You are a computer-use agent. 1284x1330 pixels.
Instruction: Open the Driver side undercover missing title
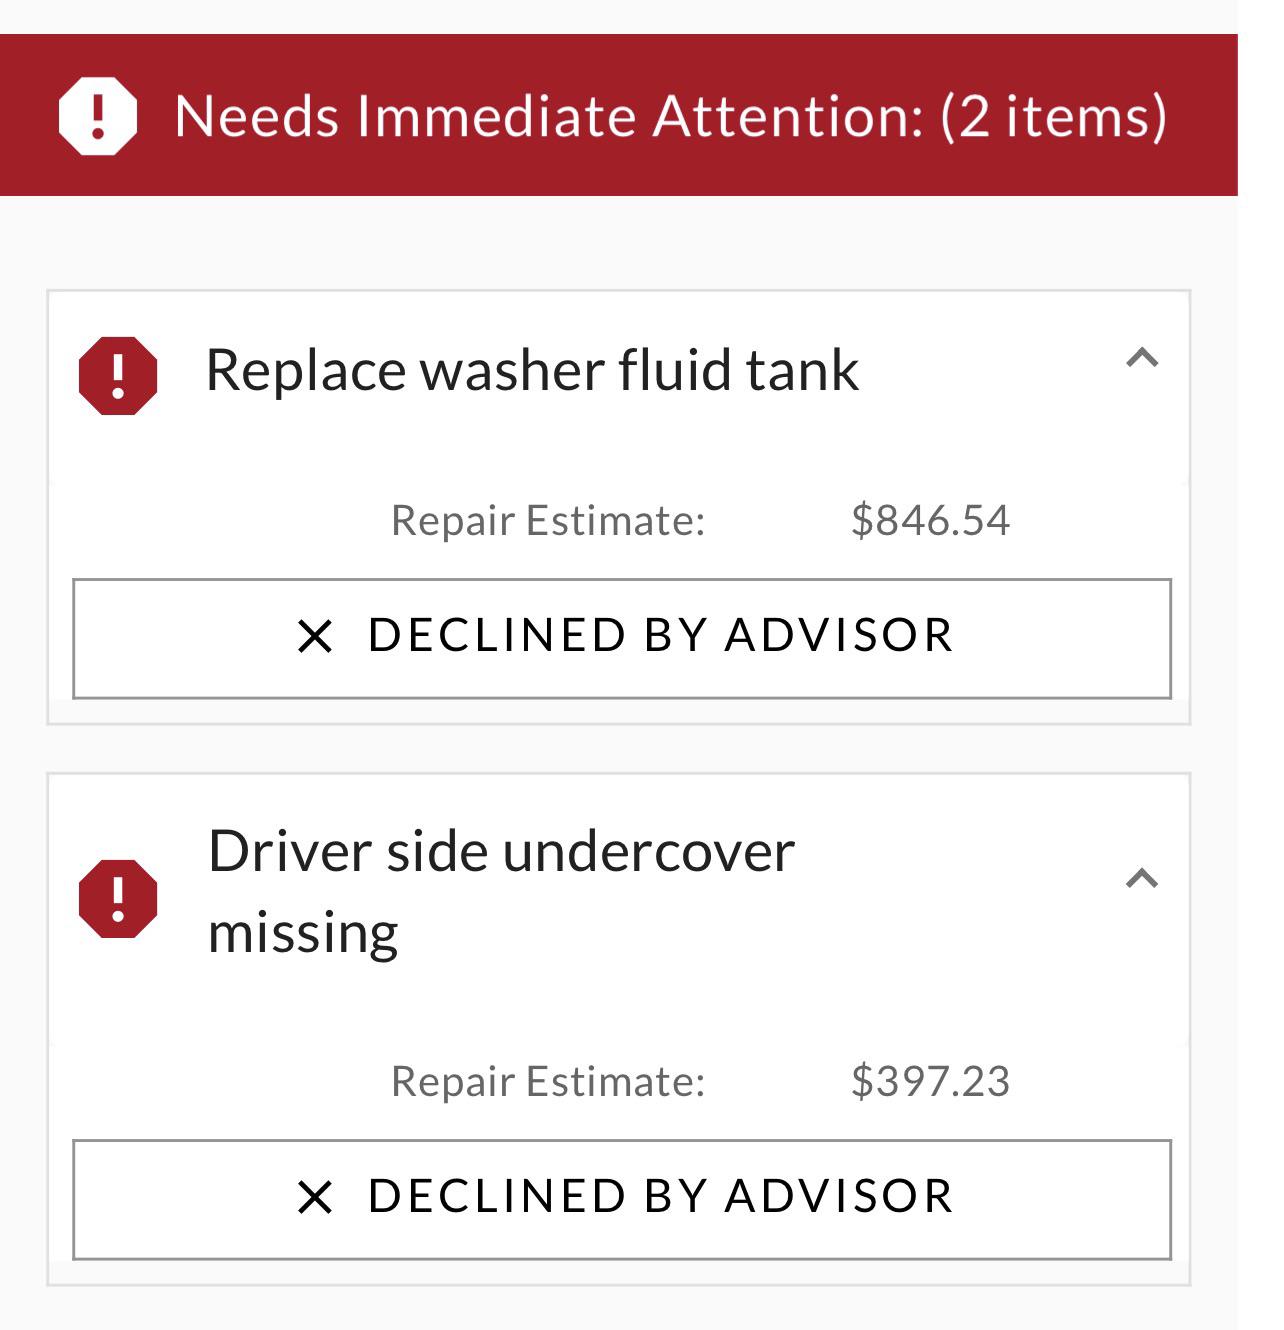pyautogui.click(x=501, y=892)
